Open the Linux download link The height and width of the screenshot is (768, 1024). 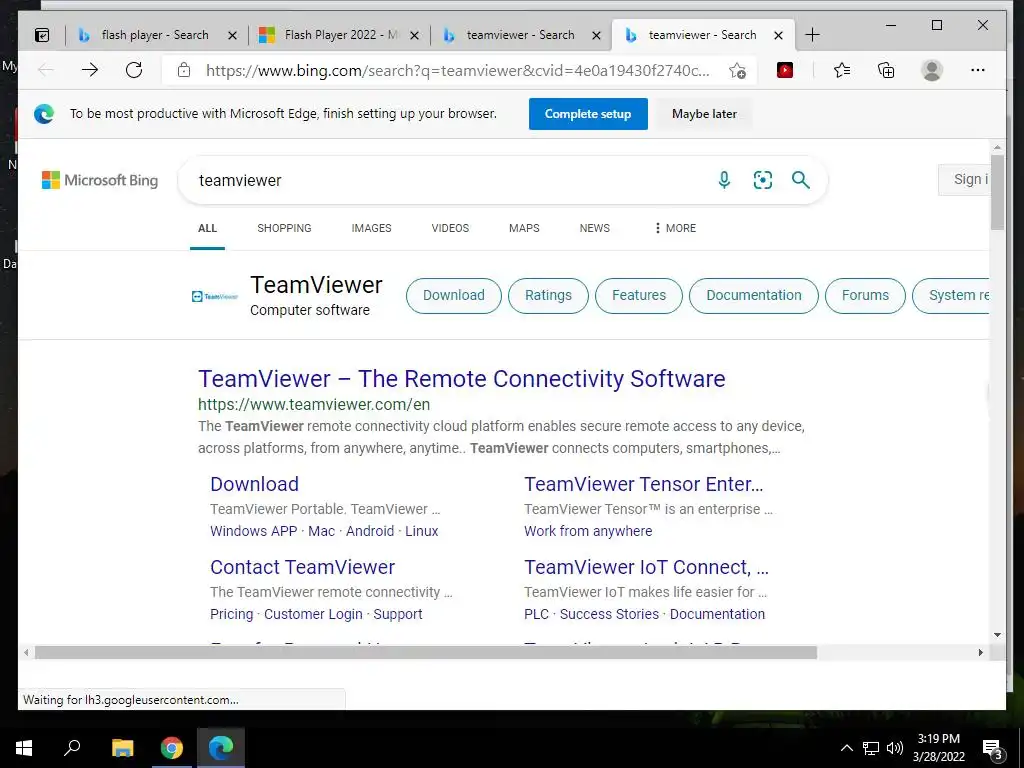tap(421, 531)
